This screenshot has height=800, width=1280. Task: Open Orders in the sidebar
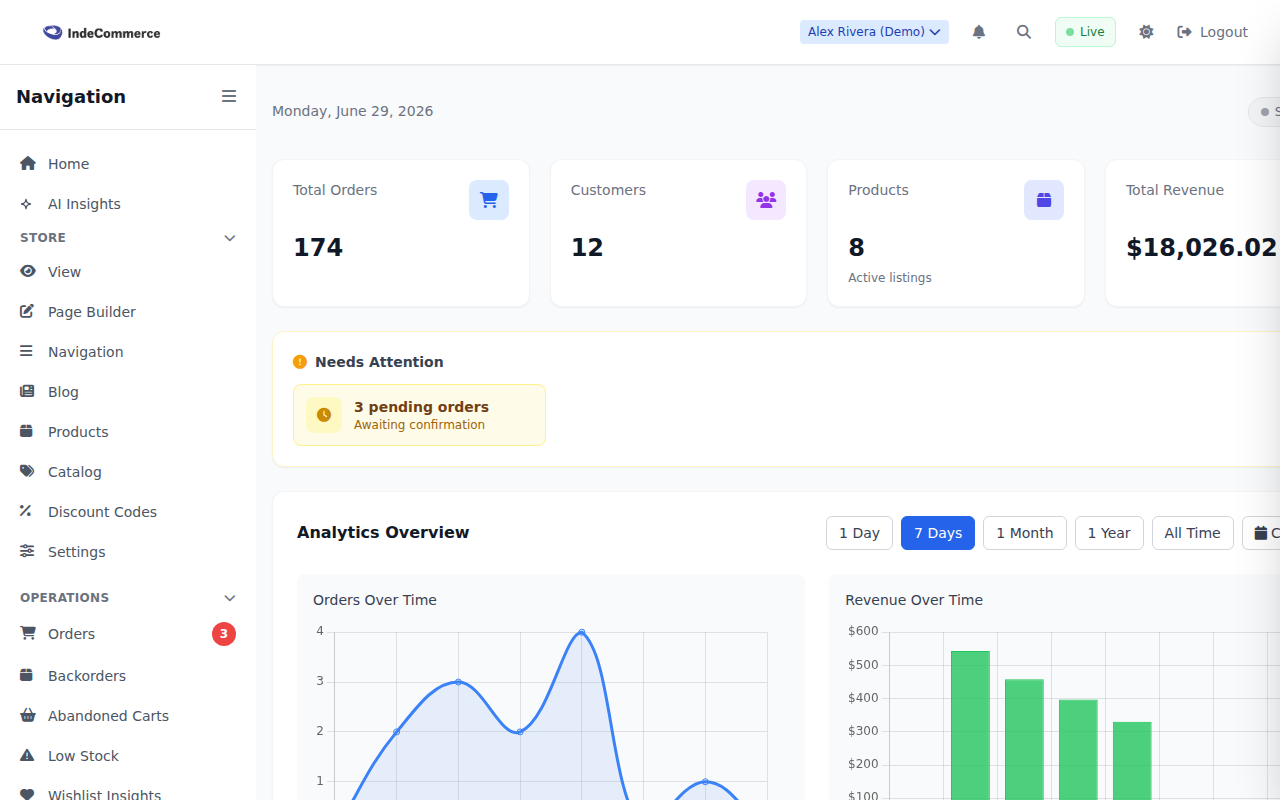(128, 634)
